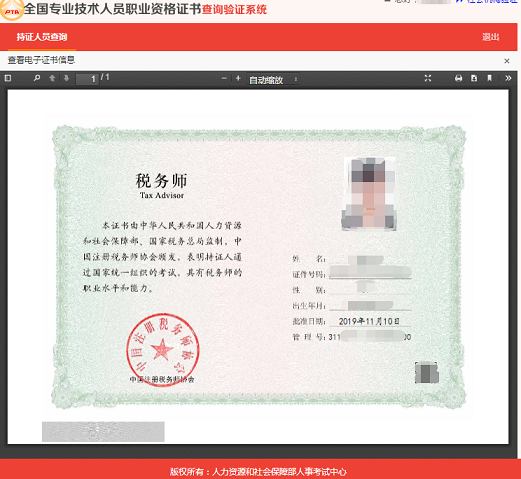The width and height of the screenshot is (521, 479).
Task: Close the 查看电子证书信息 dialog
Action: click(x=507, y=61)
